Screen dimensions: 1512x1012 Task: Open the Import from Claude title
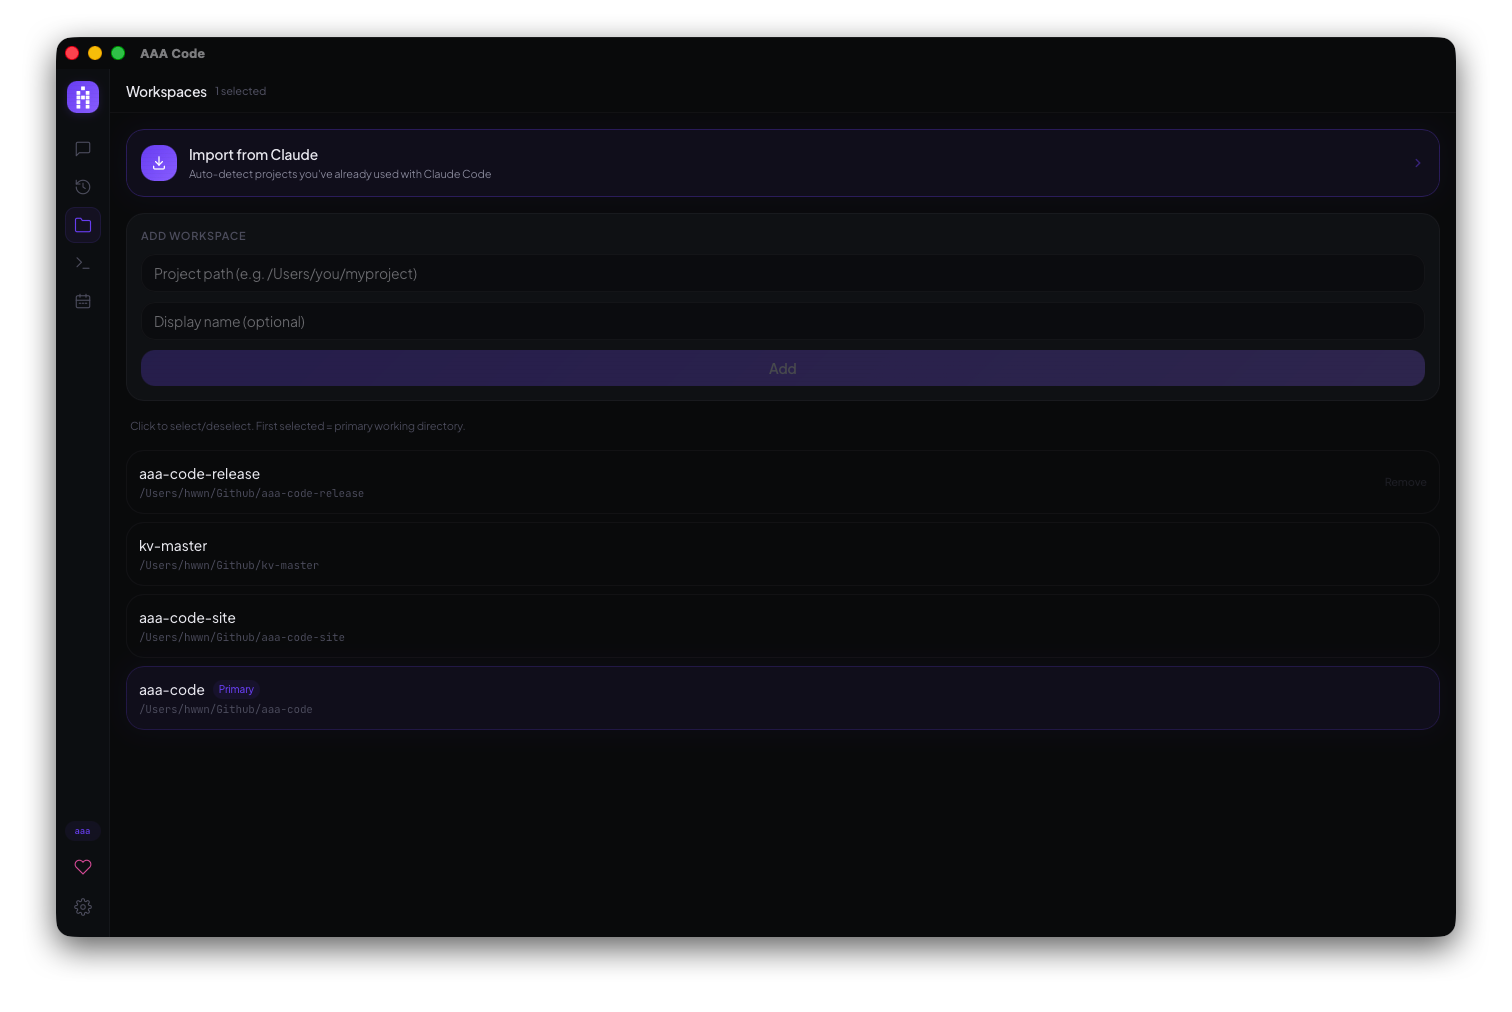pos(253,155)
